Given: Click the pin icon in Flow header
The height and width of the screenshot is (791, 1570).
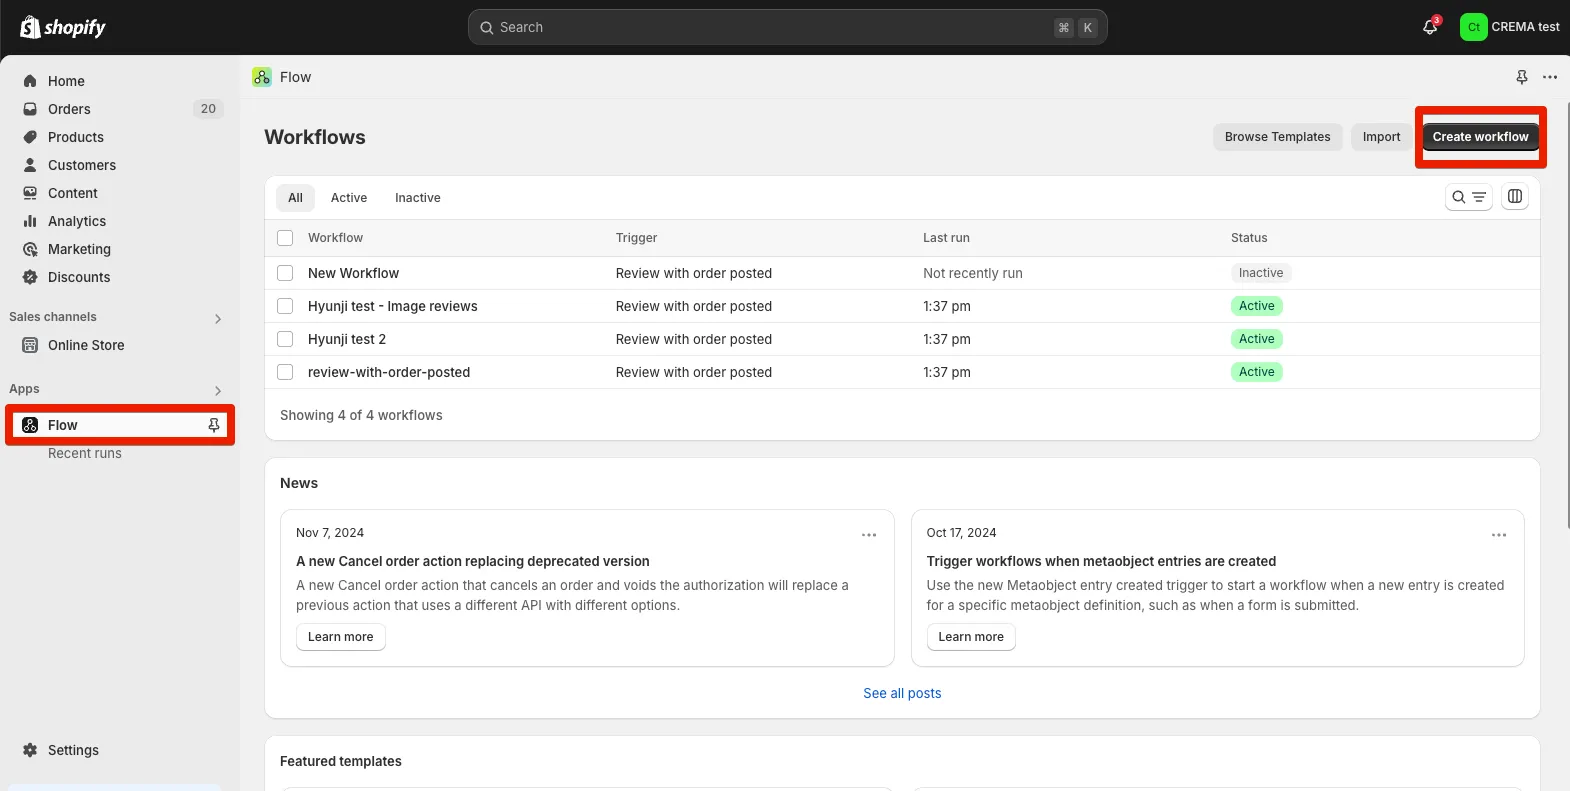Looking at the screenshot, I should pos(1521,77).
